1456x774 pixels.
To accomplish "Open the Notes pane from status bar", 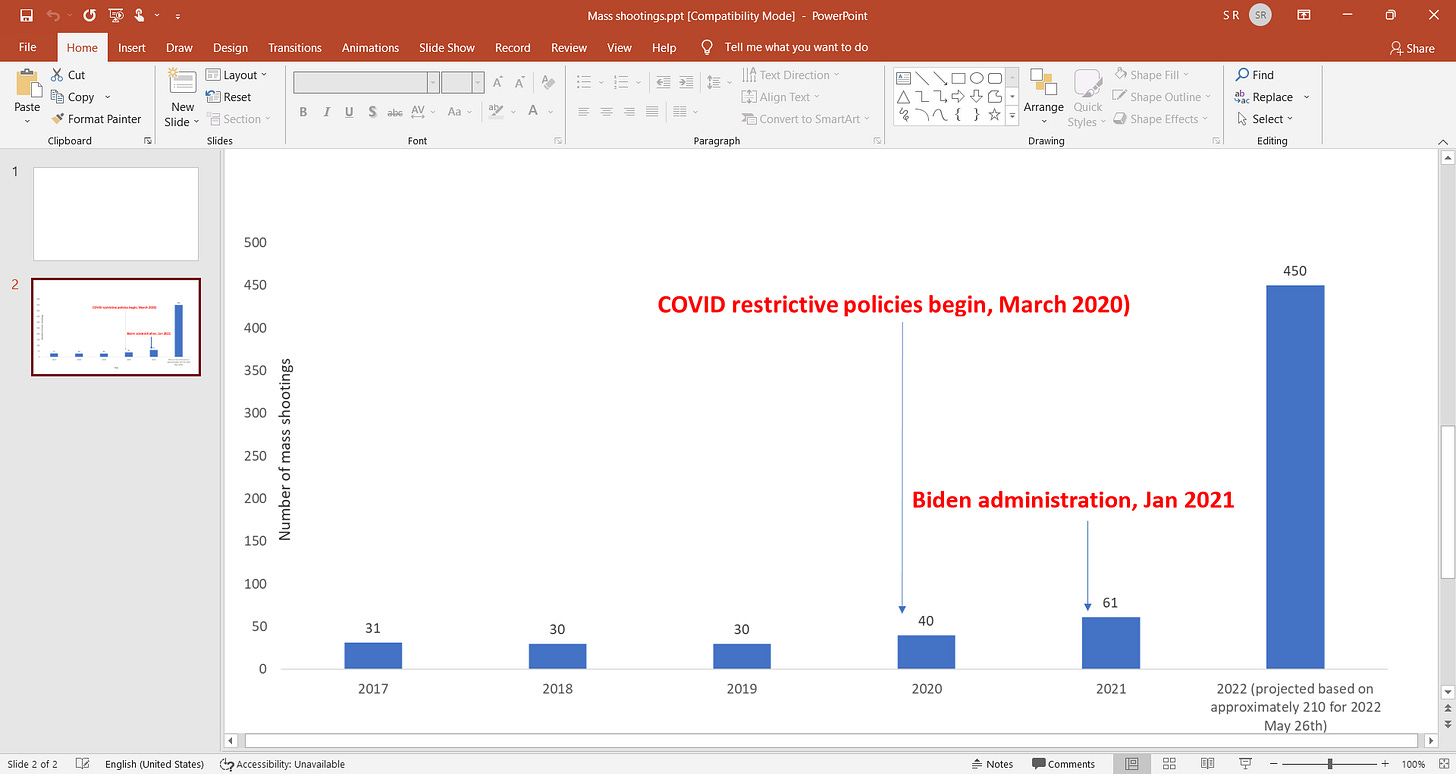I will [992, 764].
